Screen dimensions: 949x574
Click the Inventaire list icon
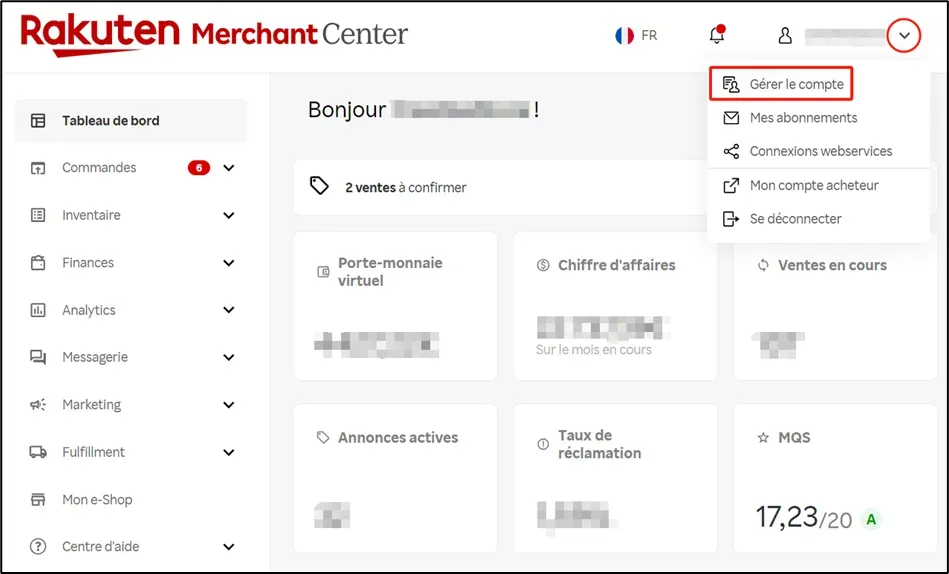(x=38, y=215)
